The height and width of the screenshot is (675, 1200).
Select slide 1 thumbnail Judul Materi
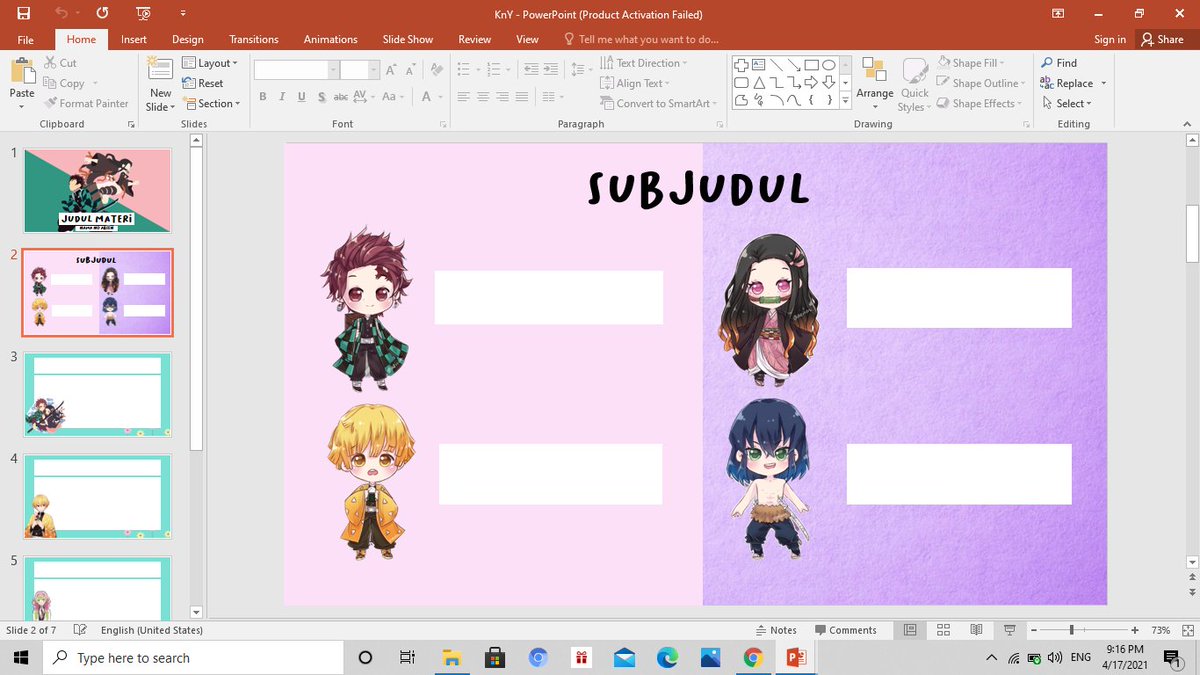point(97,190)
